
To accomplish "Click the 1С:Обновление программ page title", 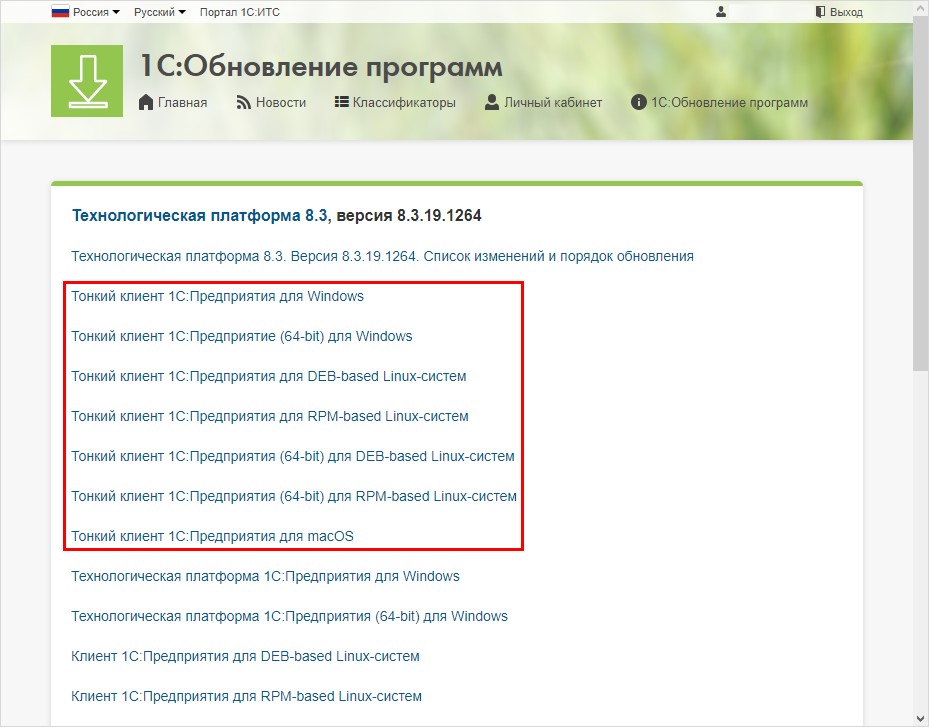I will pyautogui.click(x=321, y=66).
